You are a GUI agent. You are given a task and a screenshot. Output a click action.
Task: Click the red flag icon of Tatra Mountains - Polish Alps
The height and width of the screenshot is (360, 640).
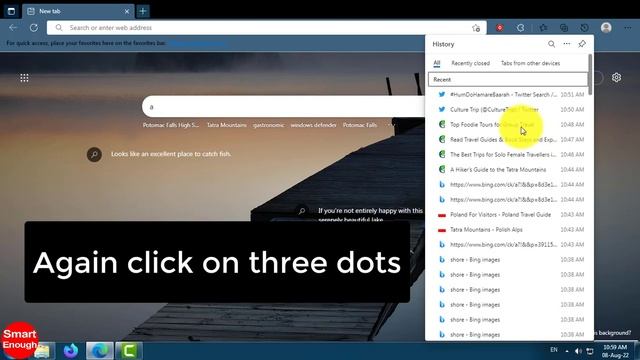pyautogui.click(x=442, y=230)
